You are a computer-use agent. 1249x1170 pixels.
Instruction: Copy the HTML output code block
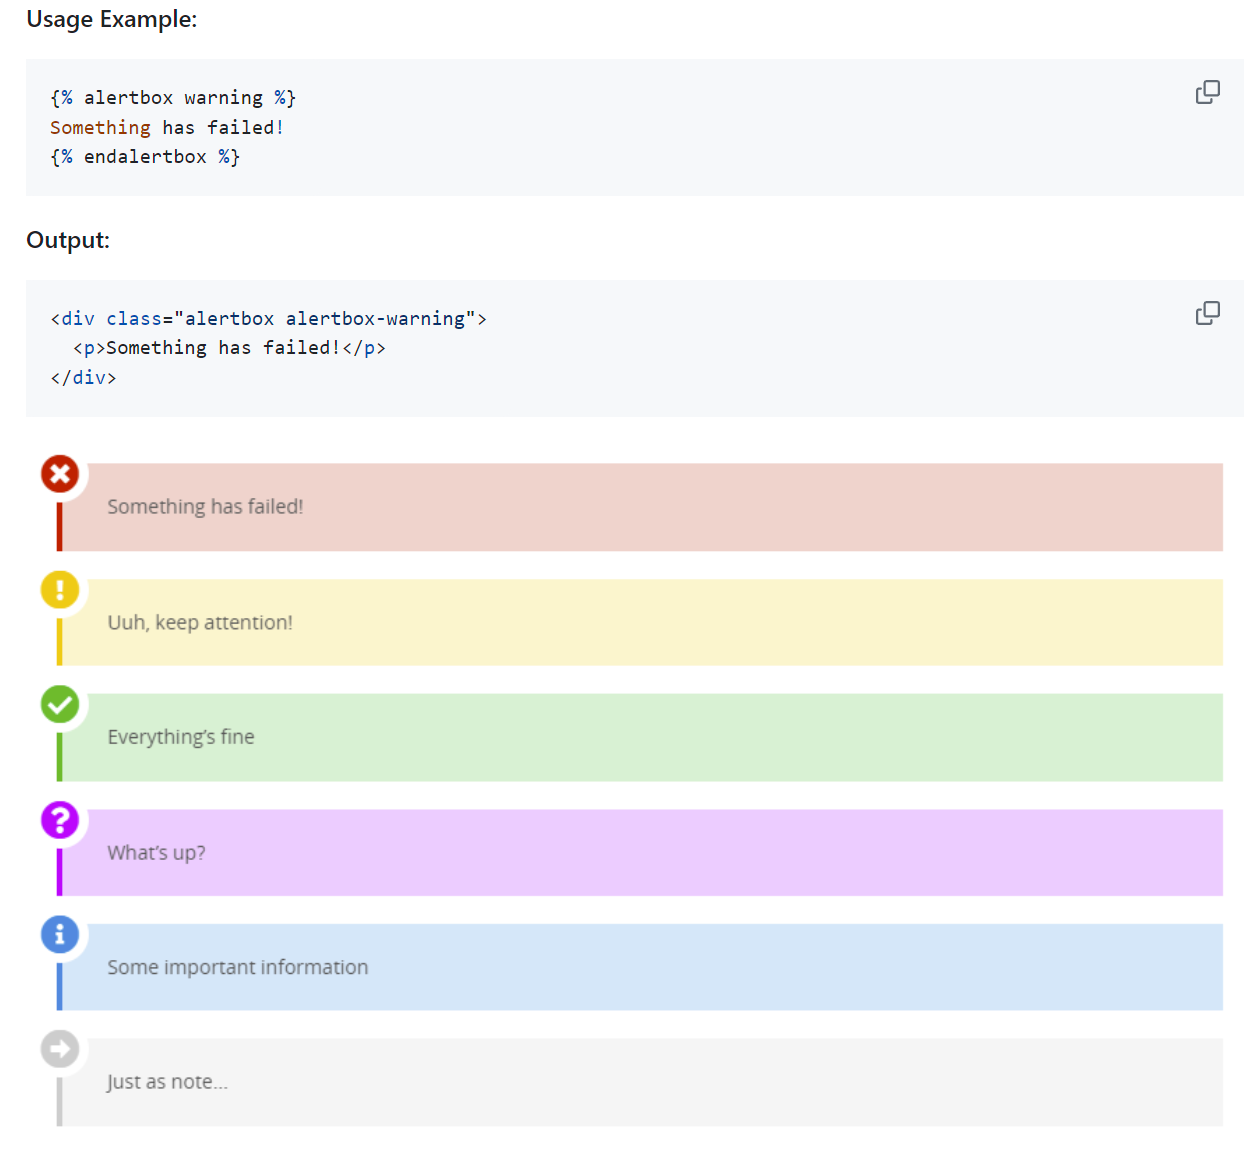(x=1207, y=313)
